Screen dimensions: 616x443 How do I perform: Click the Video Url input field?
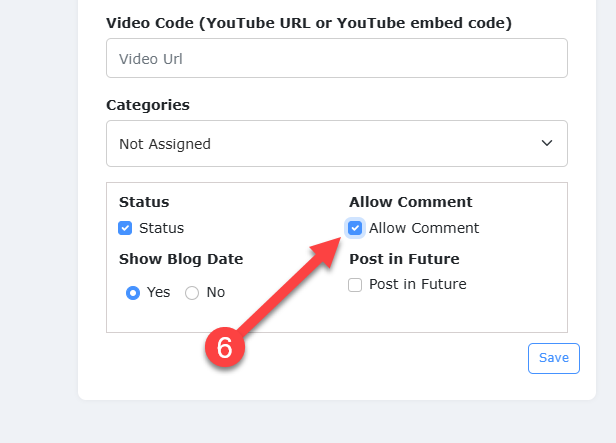[x=336, y=58]
